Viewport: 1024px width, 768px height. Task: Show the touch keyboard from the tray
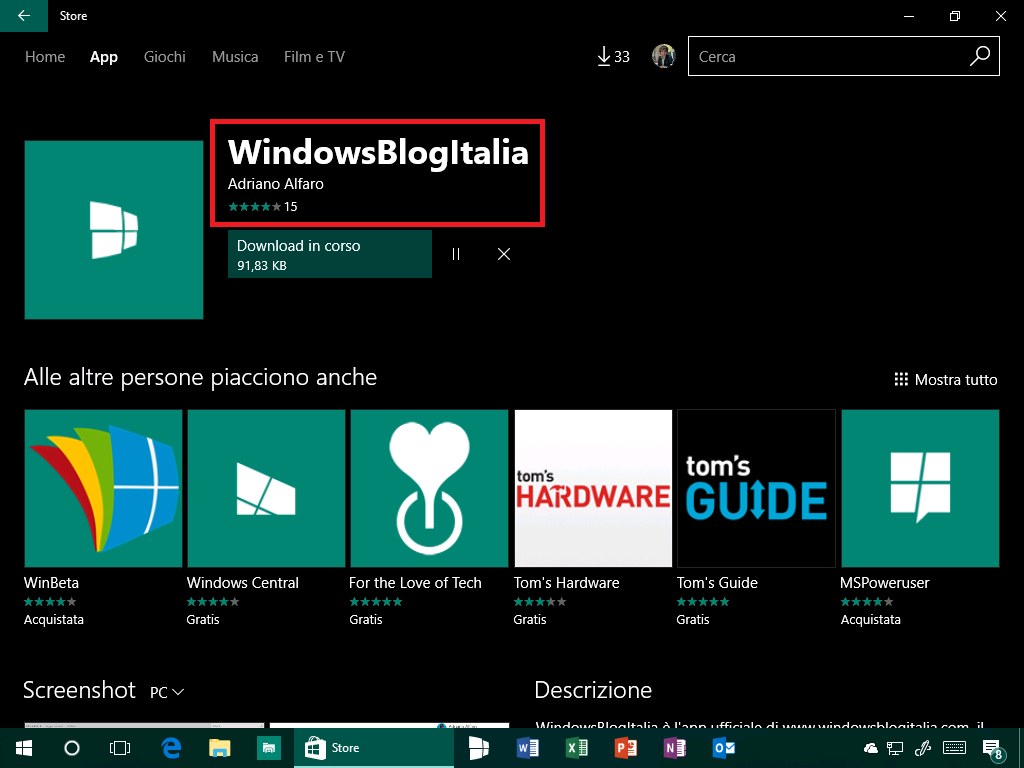click(x=955, y=748)
